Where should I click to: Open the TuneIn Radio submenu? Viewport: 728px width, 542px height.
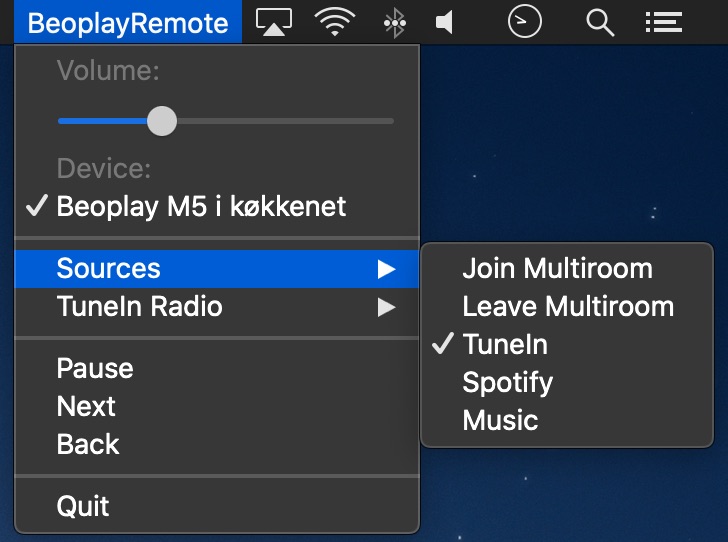click(x=217, y=307)
